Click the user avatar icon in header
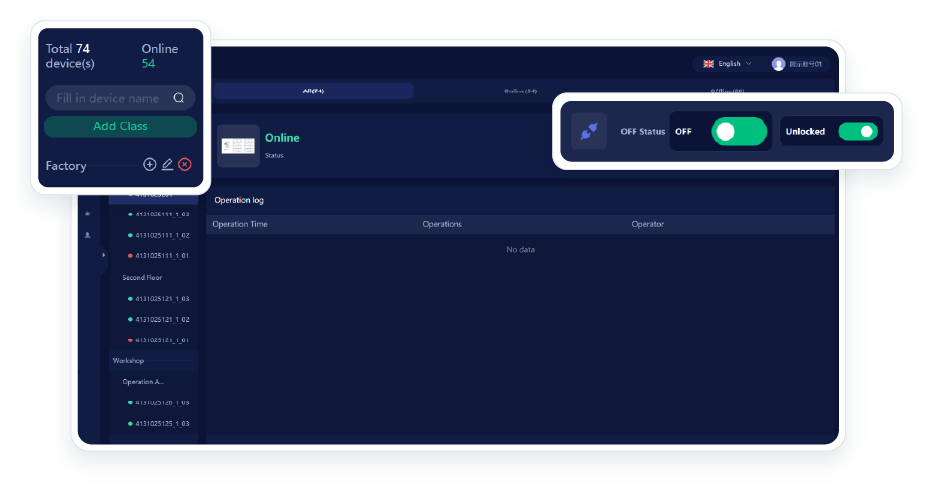The image size is (934, 493). click(778, 64)
